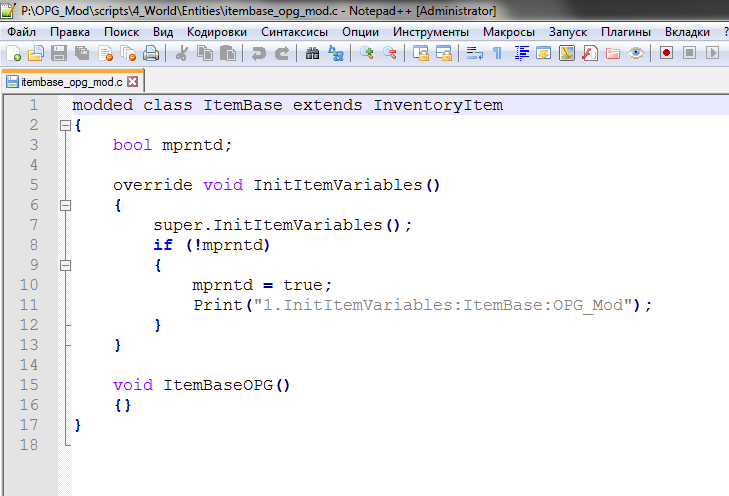Open the User Defined Language dialog icon

pos(543,53)
